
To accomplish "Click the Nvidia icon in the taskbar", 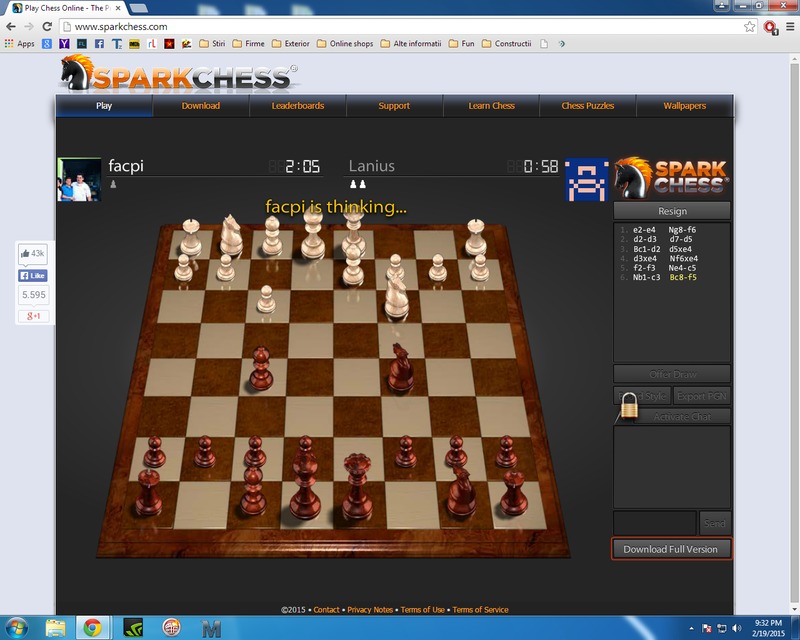I will 133,628.
